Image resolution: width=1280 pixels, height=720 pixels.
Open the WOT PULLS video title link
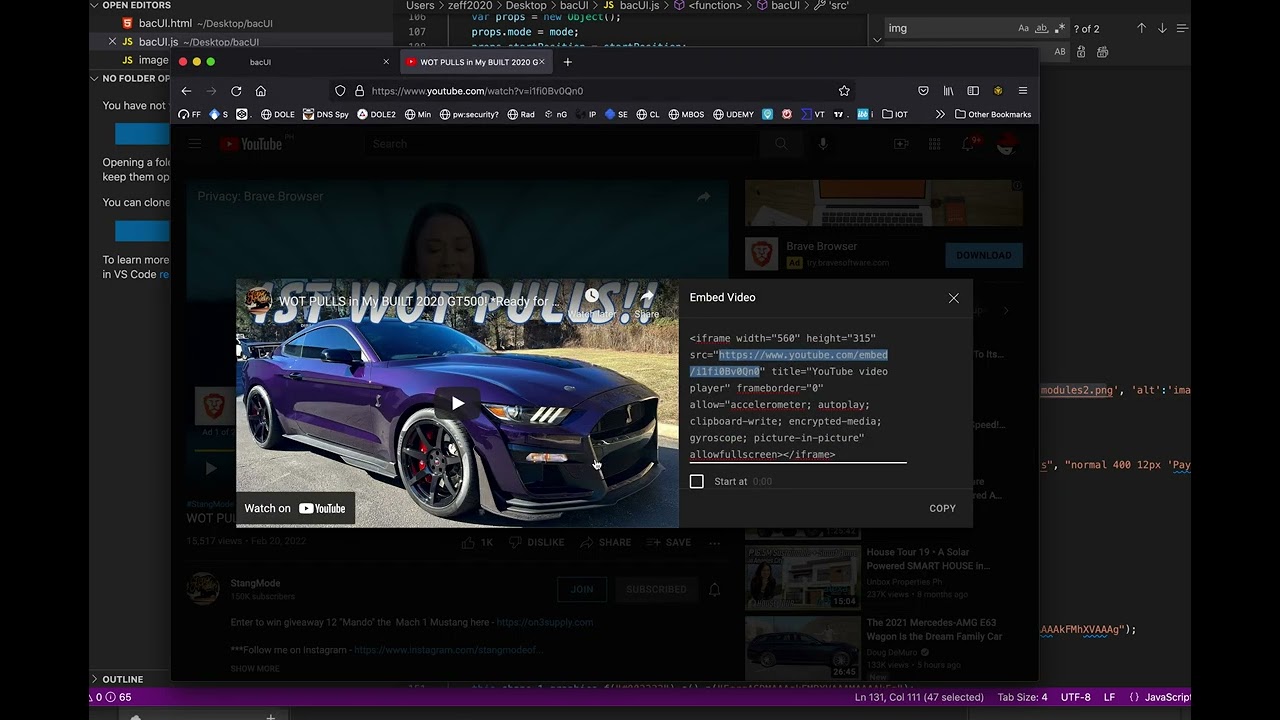420,301
